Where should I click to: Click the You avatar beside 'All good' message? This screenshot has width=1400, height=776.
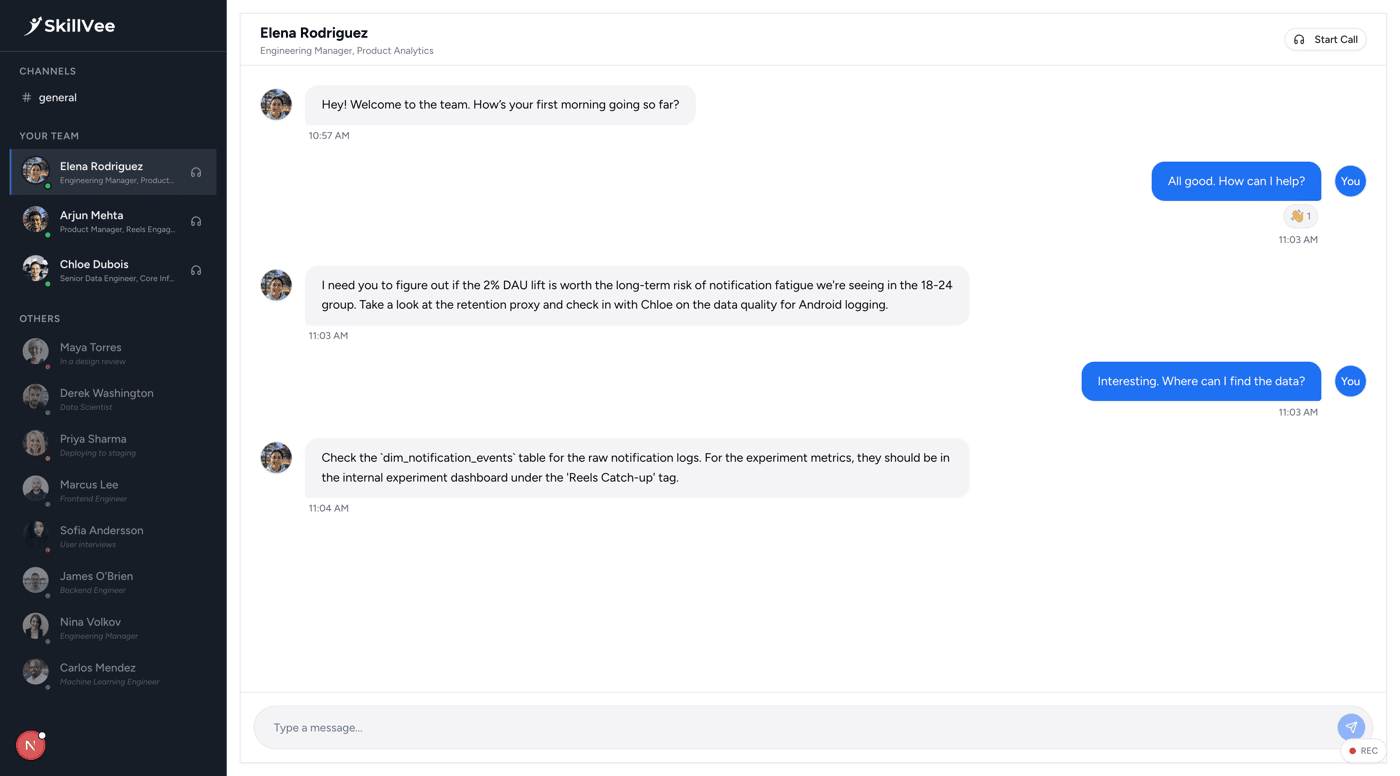pos(1350,181)
